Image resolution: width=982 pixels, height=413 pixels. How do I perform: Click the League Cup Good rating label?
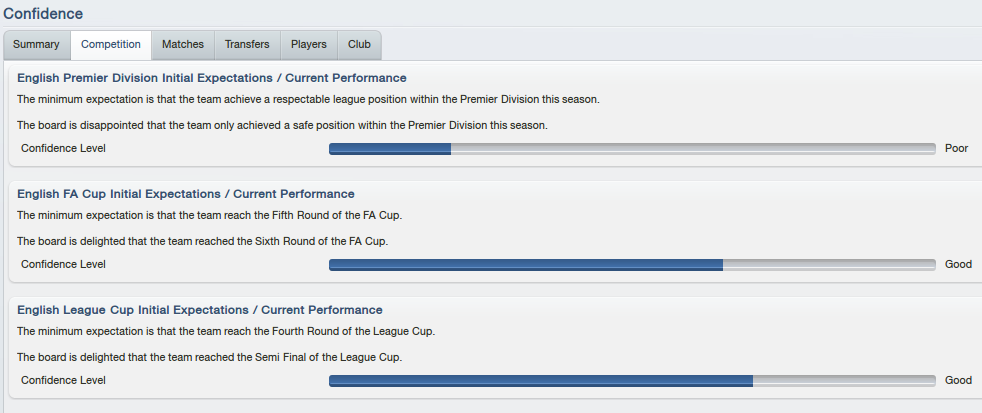(x=958, y=380)
